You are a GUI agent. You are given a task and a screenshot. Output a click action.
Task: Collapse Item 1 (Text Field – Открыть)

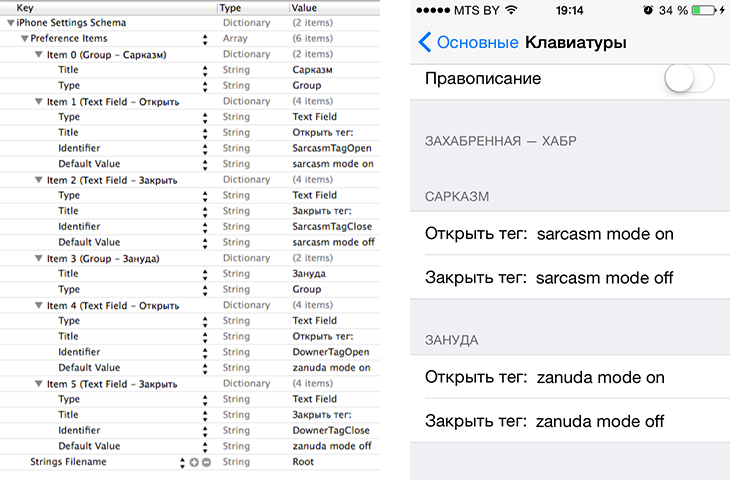click(39, 101)
